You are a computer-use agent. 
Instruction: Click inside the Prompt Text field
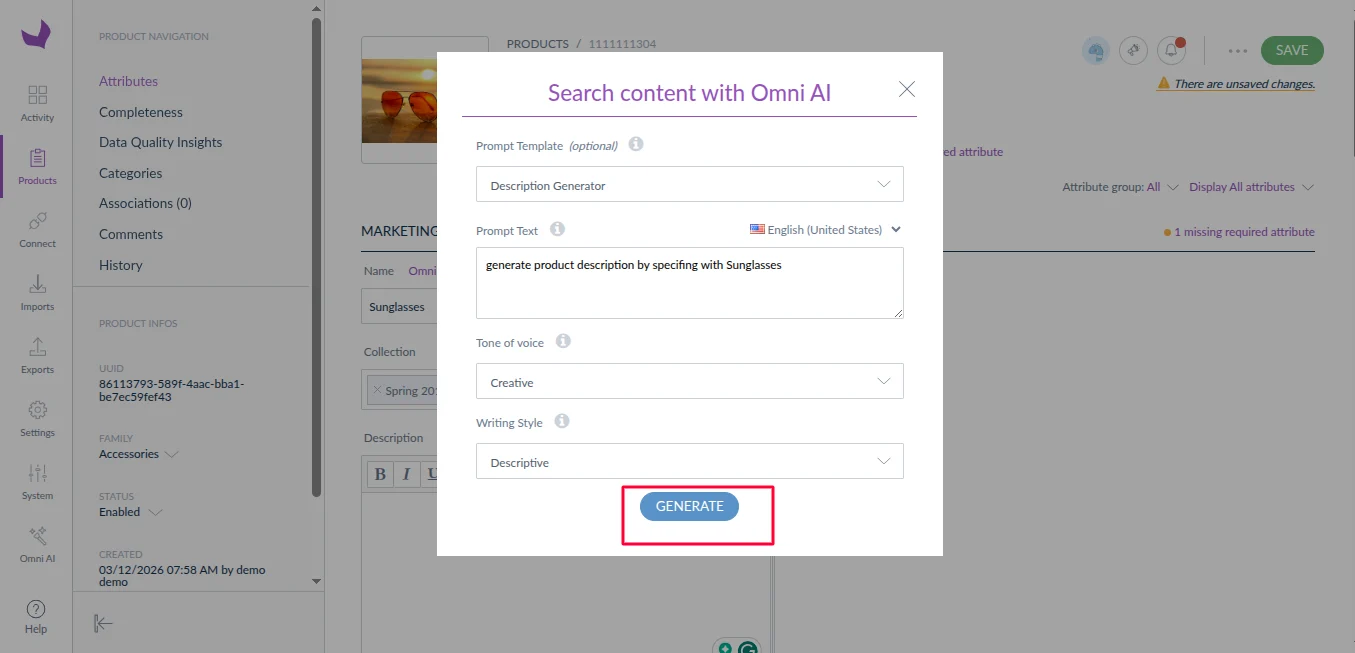(688, 283)
